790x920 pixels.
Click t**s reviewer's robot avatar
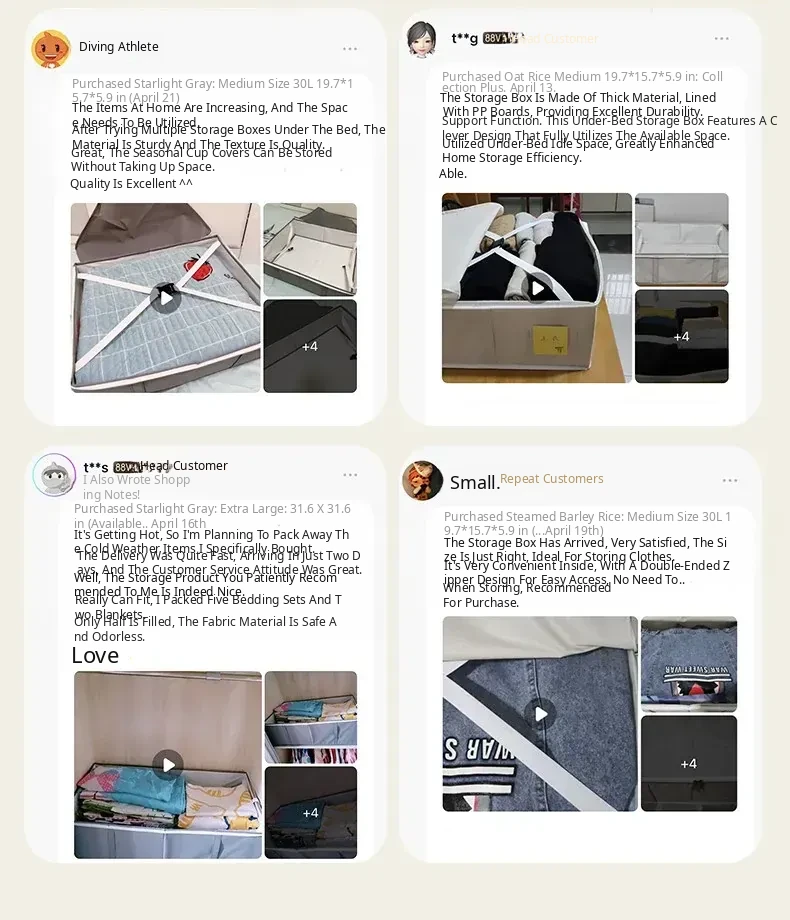(54, 475)
